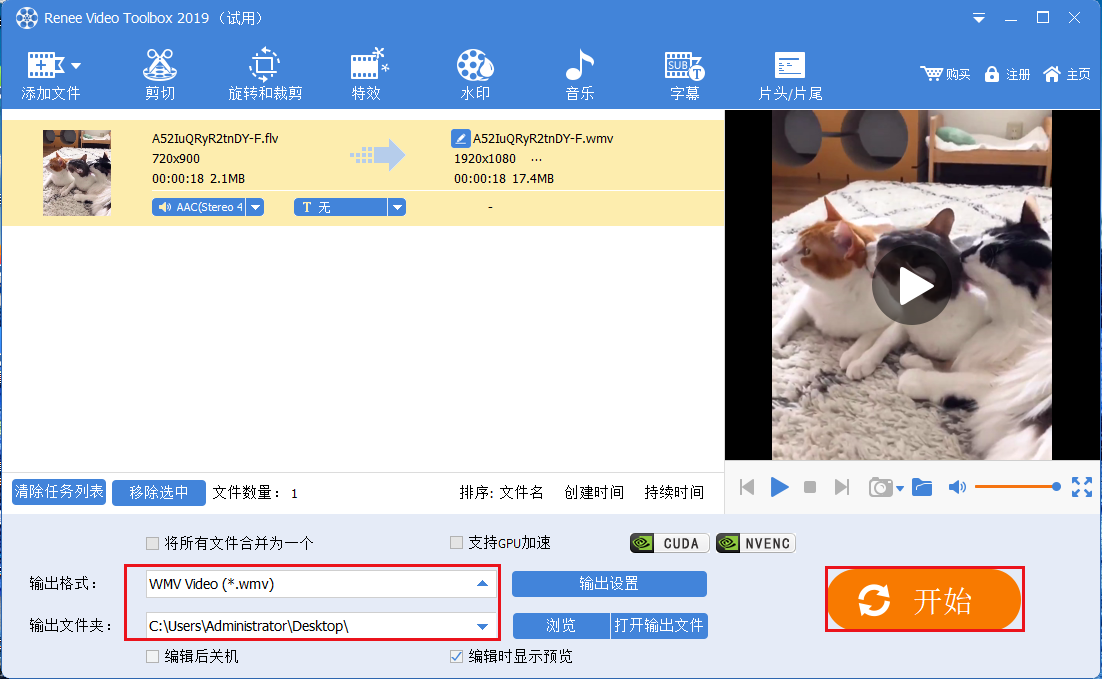Click 注册 in the top menu
This screenshot has width=1102, height=679.
[1007, 74]
